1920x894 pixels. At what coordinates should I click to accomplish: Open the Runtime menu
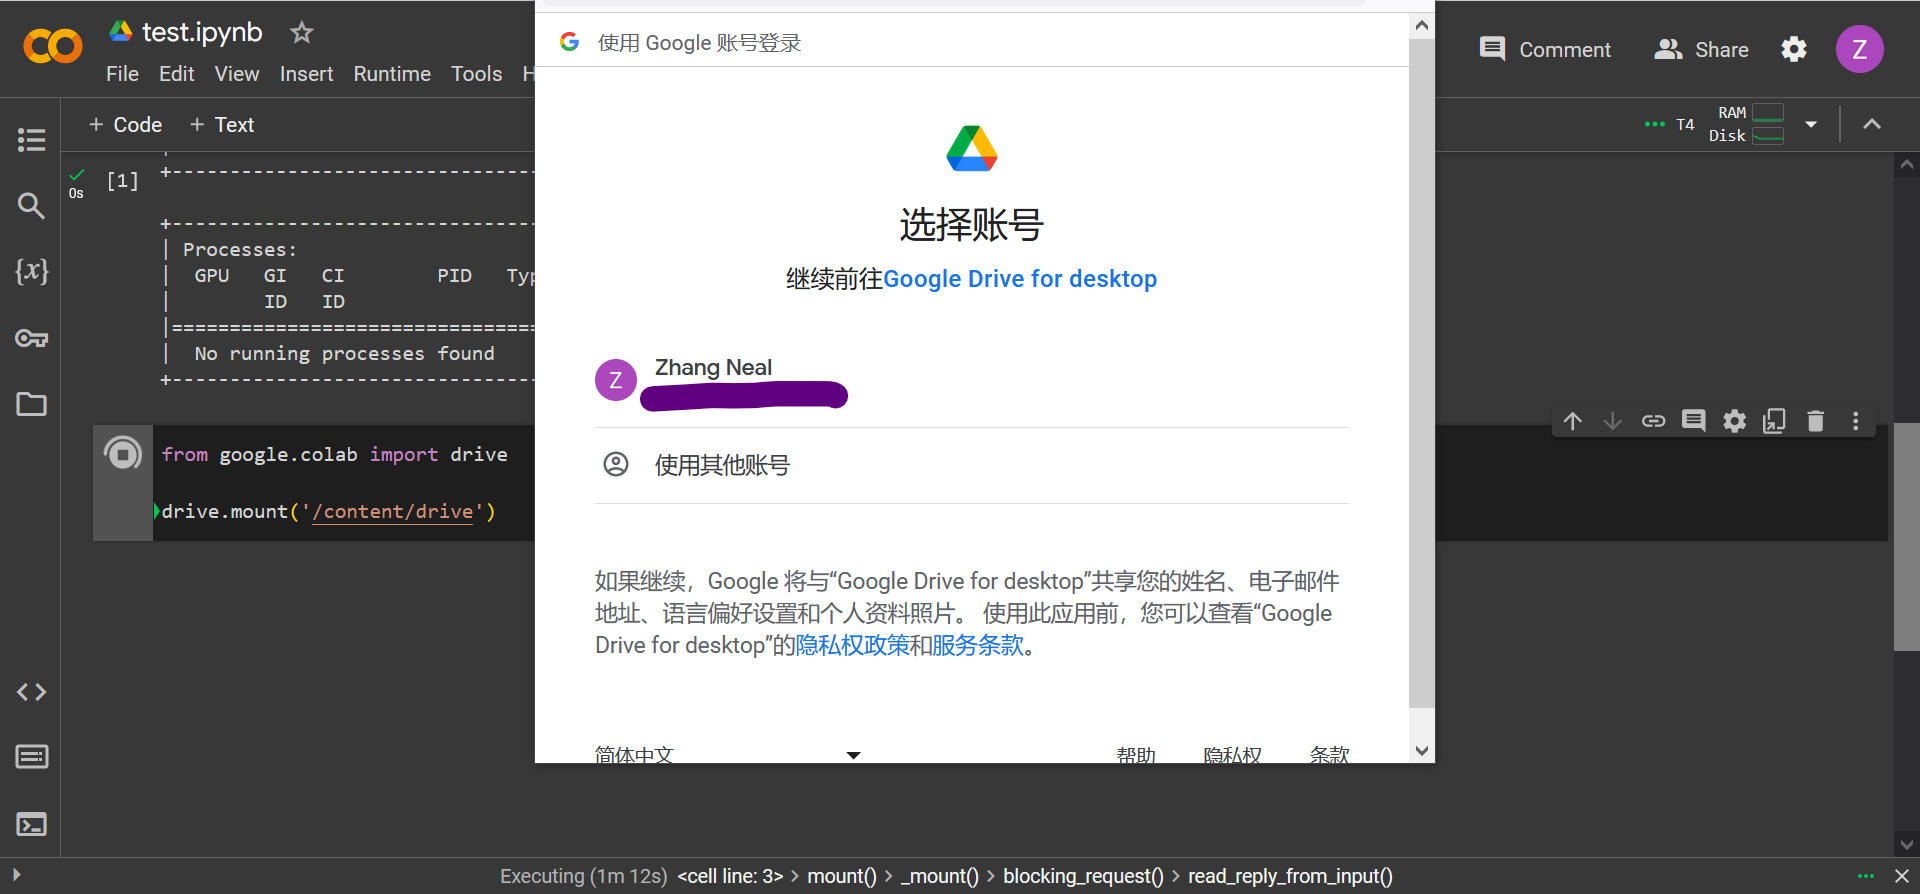(x=391, y=74)
